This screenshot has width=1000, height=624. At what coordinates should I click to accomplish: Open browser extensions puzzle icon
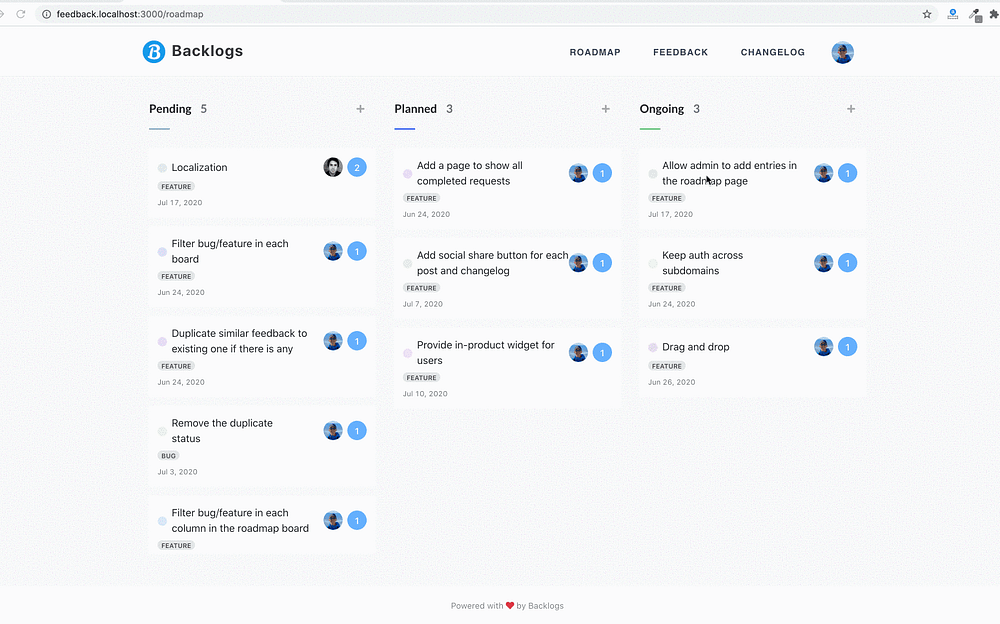(x=994, y=14)
